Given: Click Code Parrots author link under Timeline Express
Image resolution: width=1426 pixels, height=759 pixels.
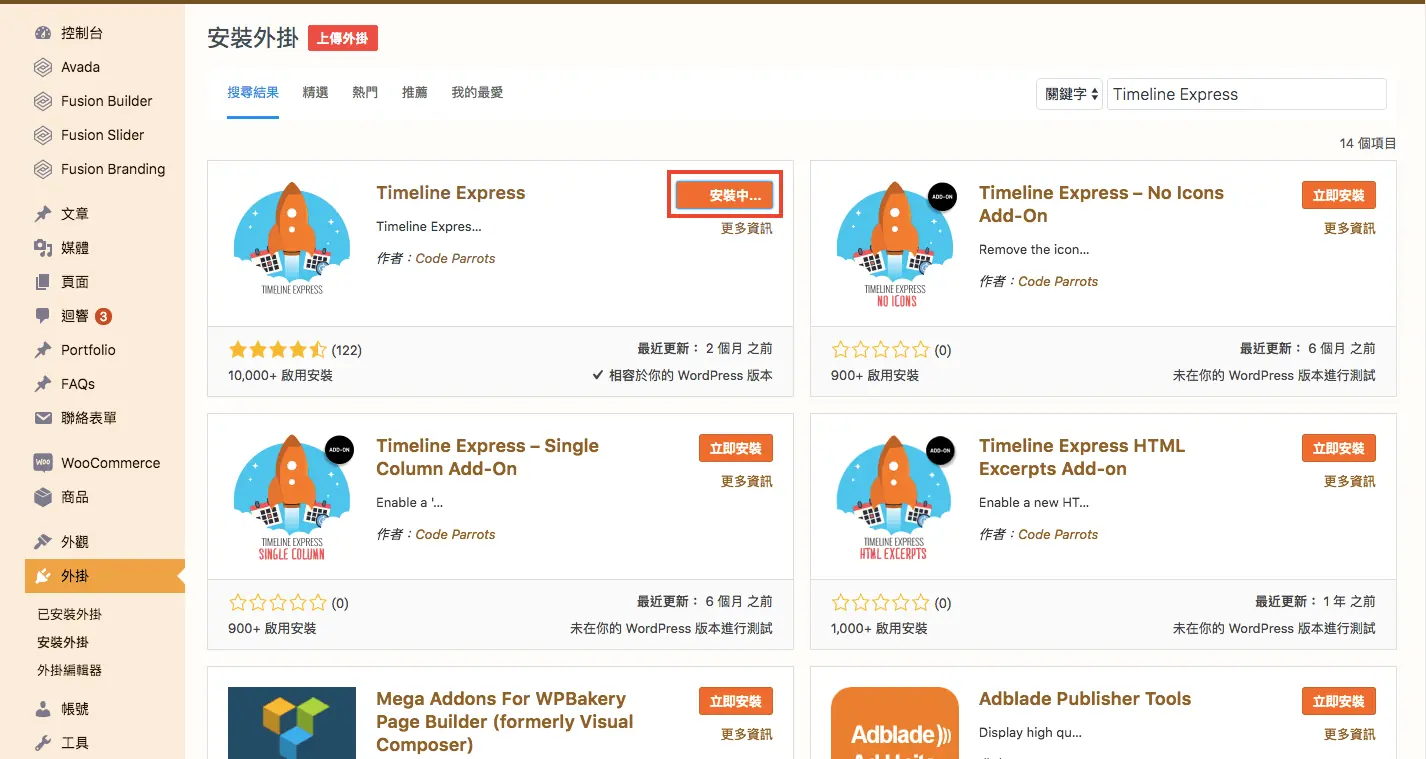Looking at the screenshot, I should (x=455, y=258).
